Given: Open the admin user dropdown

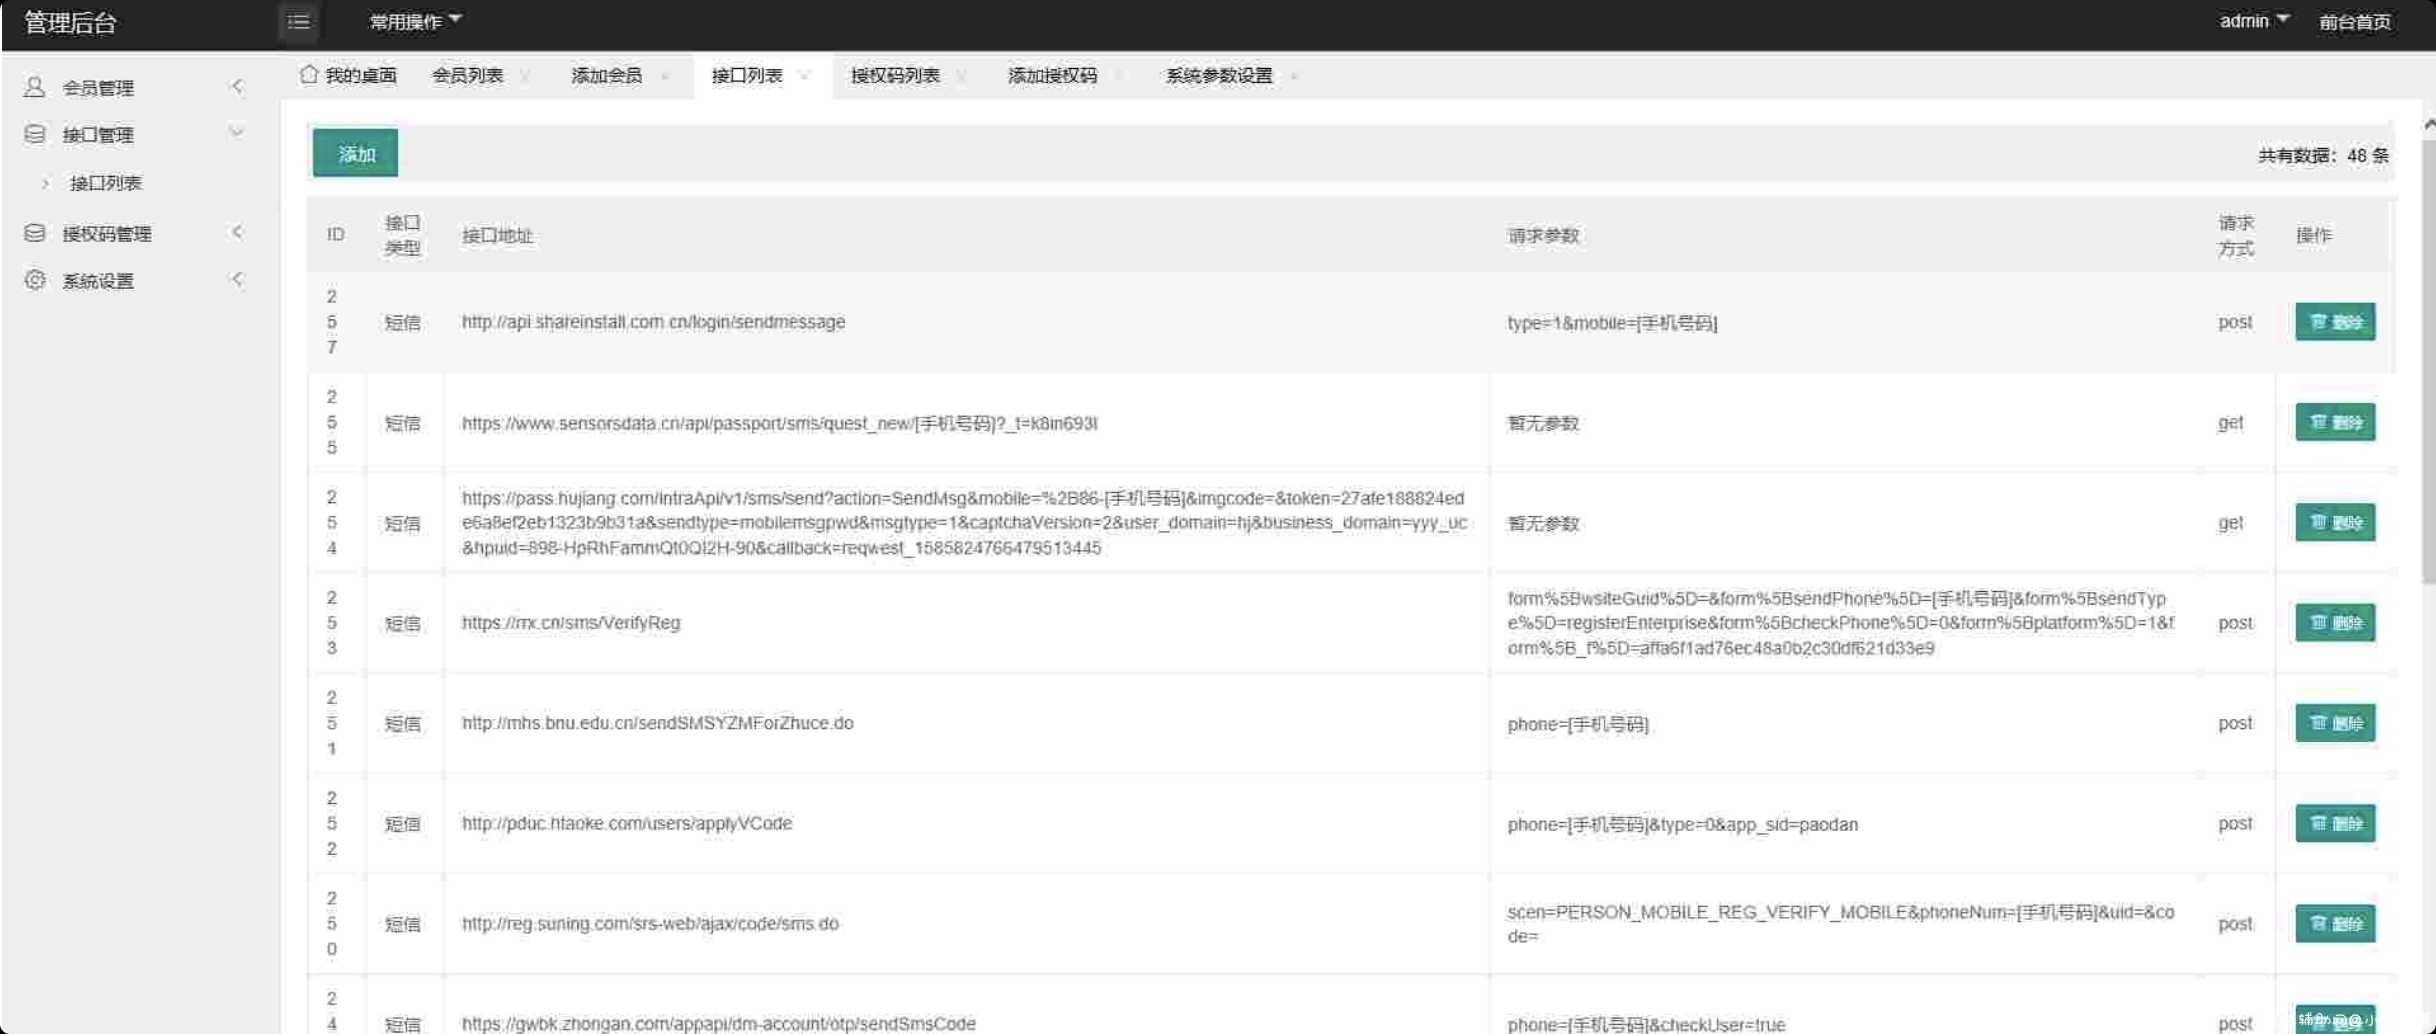Looking at the screenshot, I should tap(2254, 21).
